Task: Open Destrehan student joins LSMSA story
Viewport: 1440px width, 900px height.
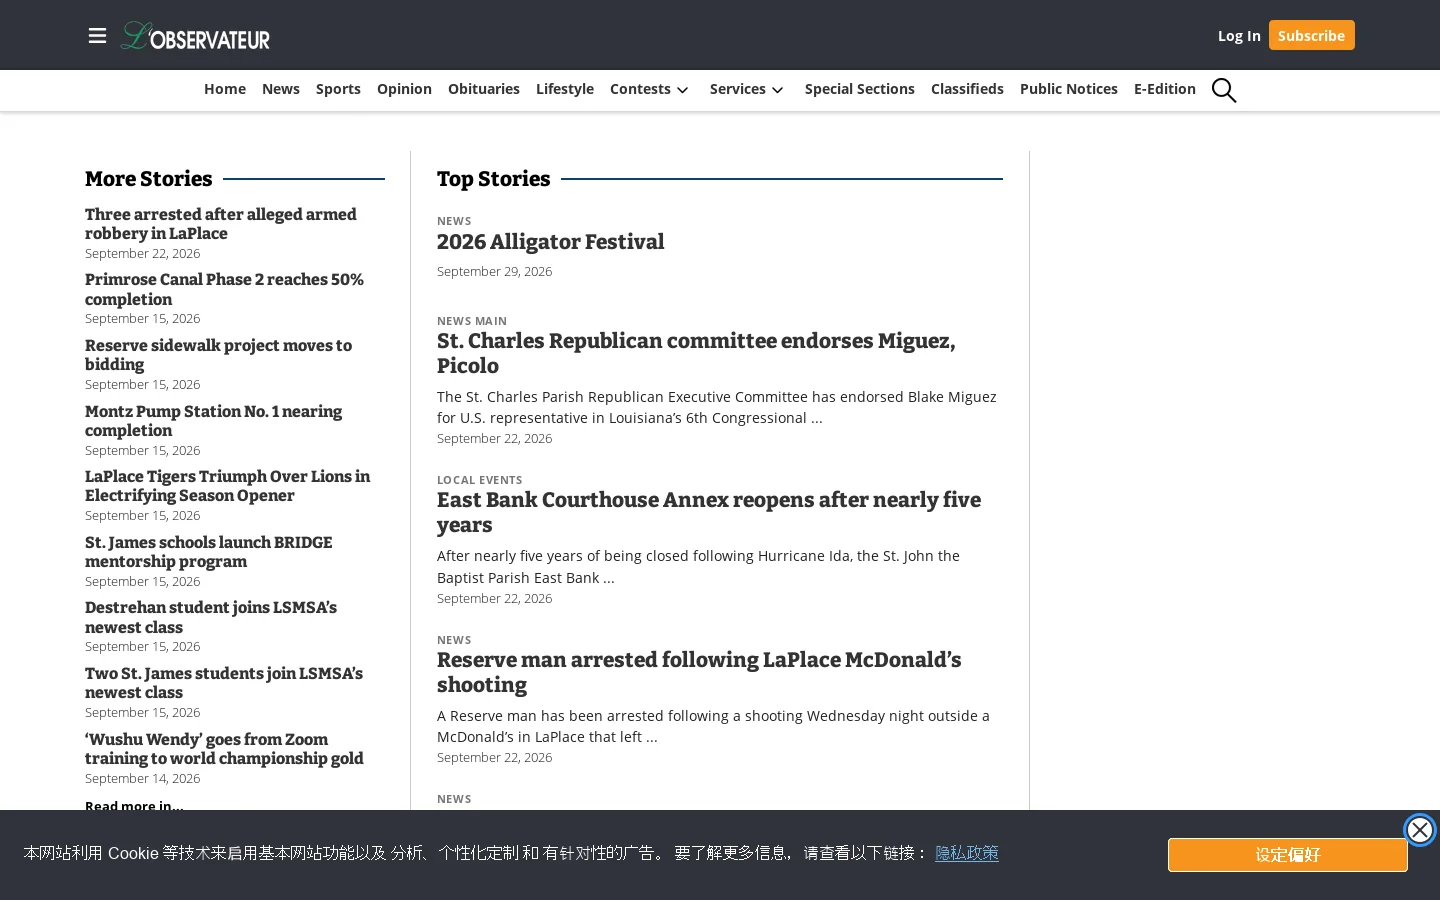Action: point(211,617)
